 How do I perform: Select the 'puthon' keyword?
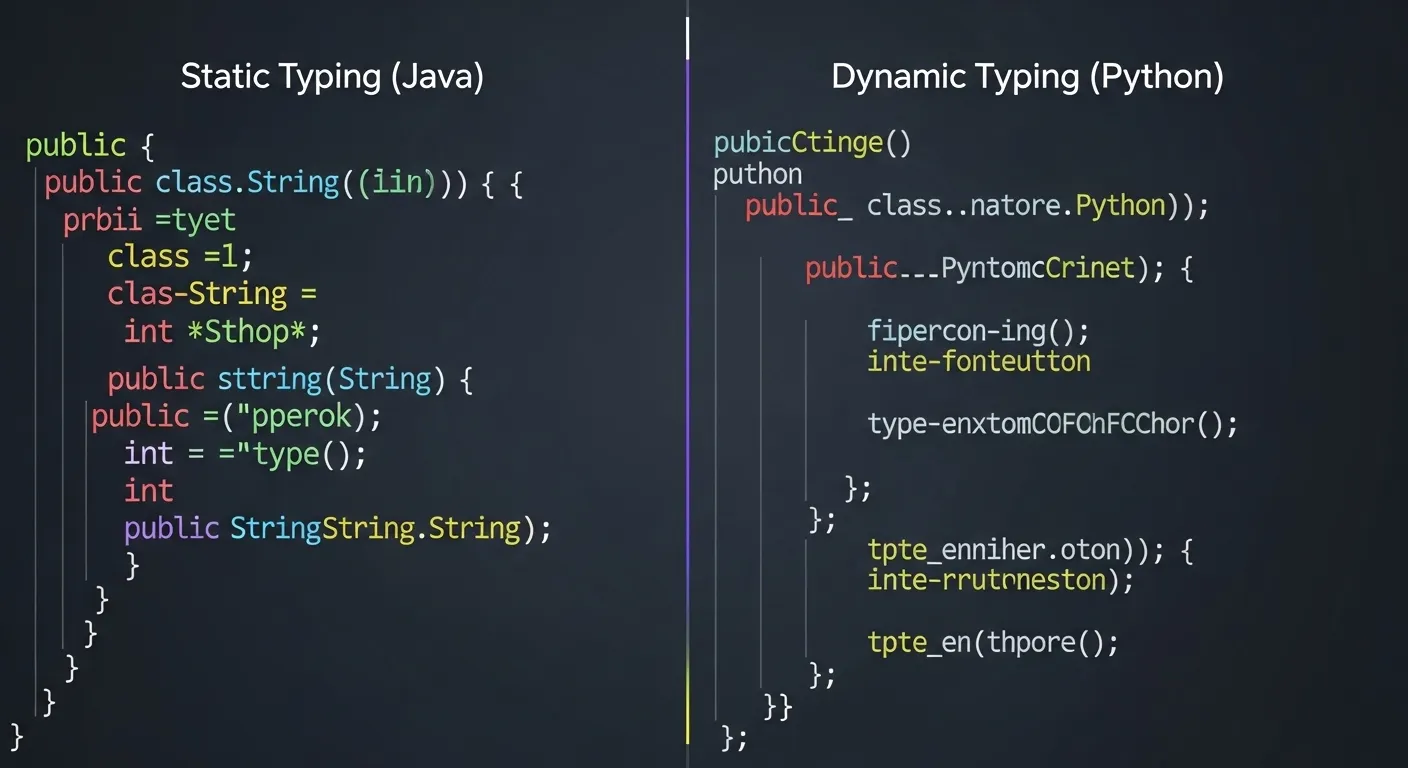[x=757, y=174]
